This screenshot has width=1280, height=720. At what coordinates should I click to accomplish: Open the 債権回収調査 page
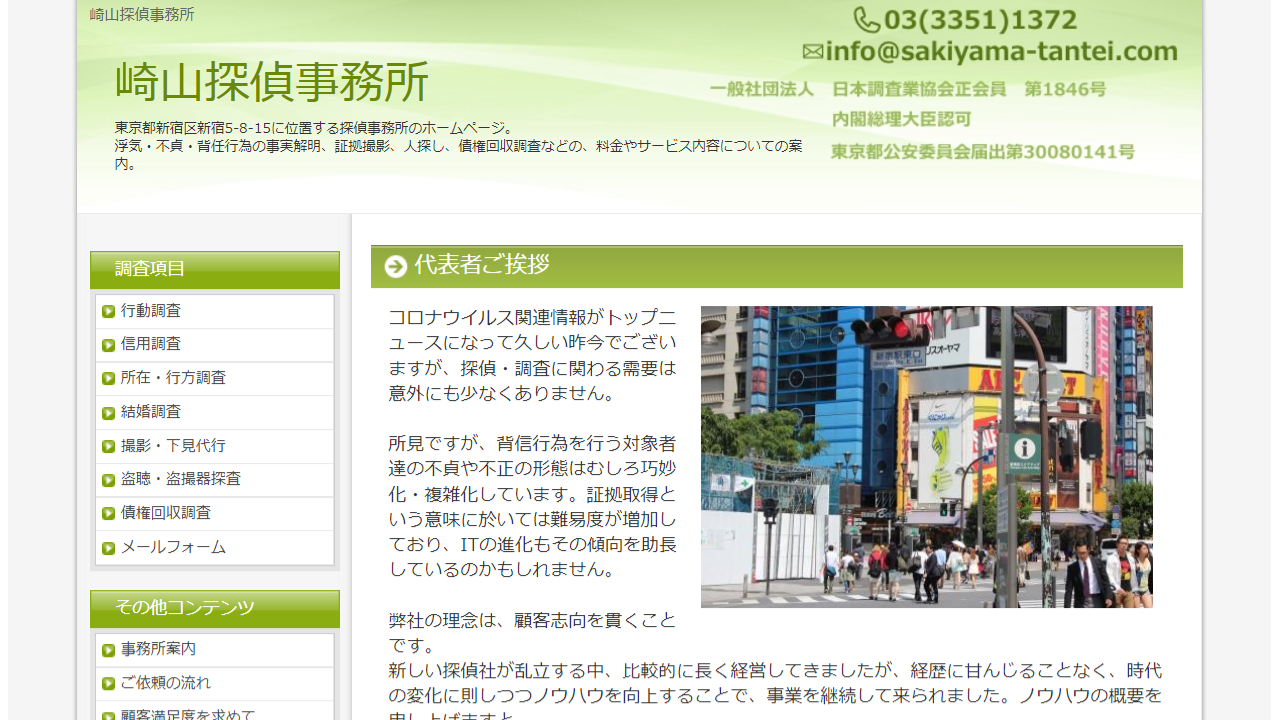(165, 513)
